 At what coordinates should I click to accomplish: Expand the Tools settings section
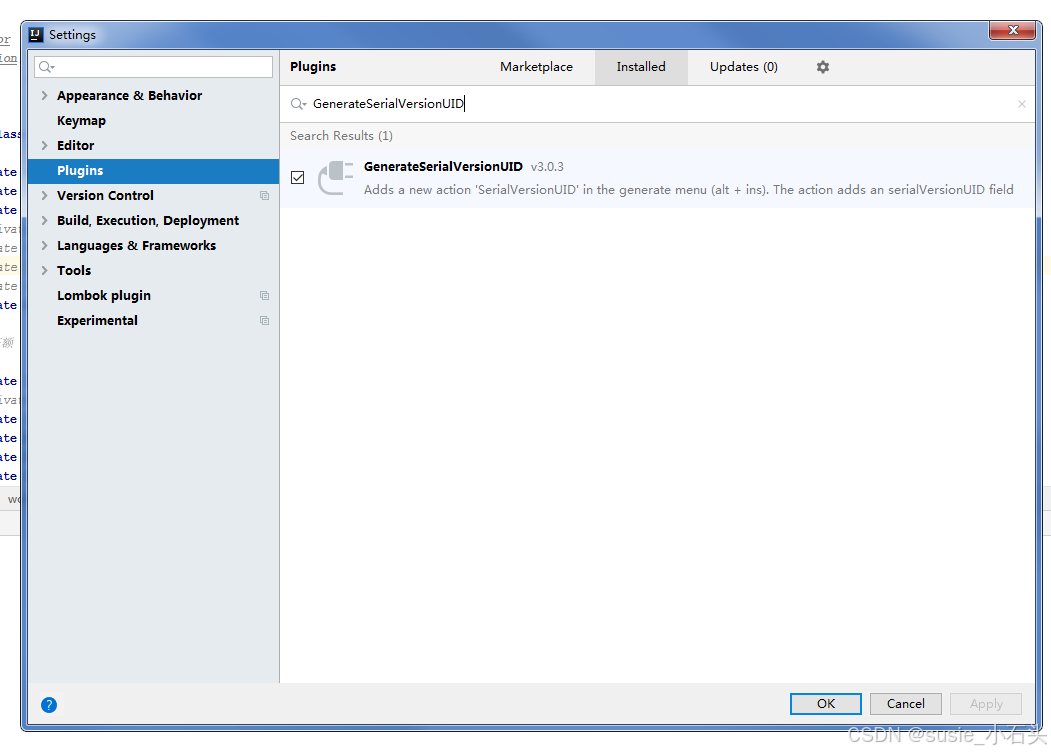(43, 270)
